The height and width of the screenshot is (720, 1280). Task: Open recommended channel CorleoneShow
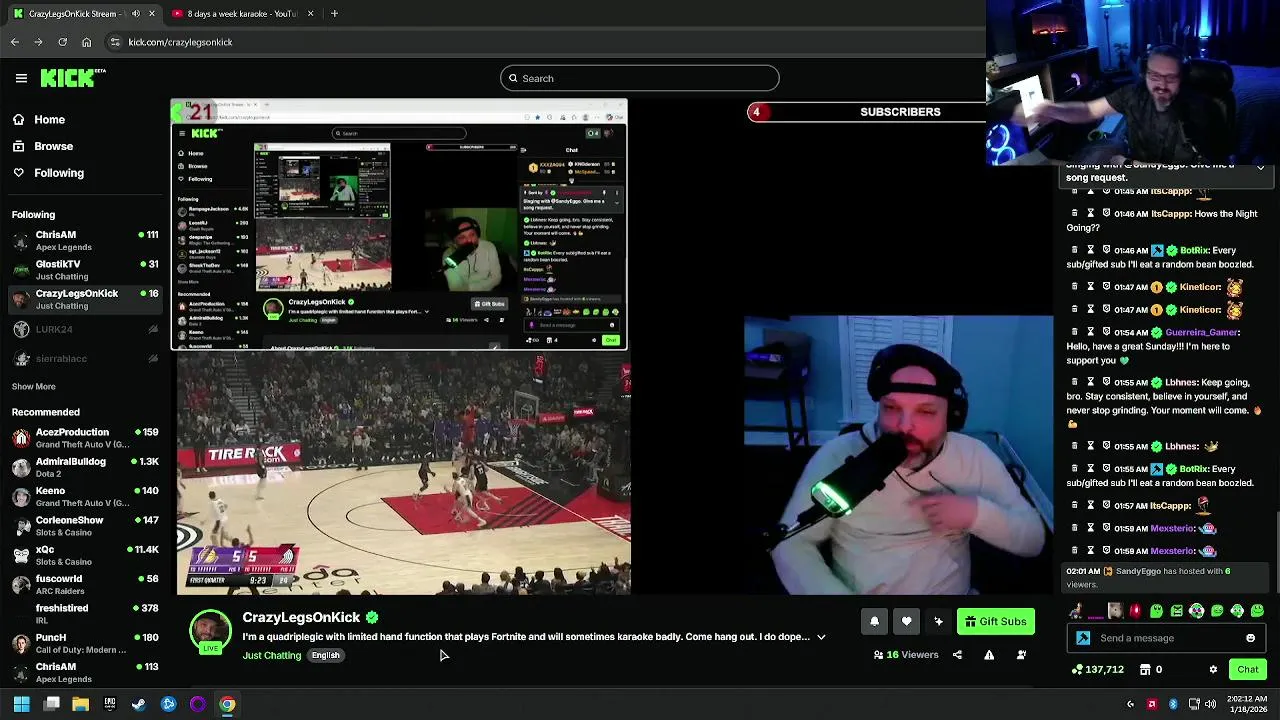click(x=85, y=526)
